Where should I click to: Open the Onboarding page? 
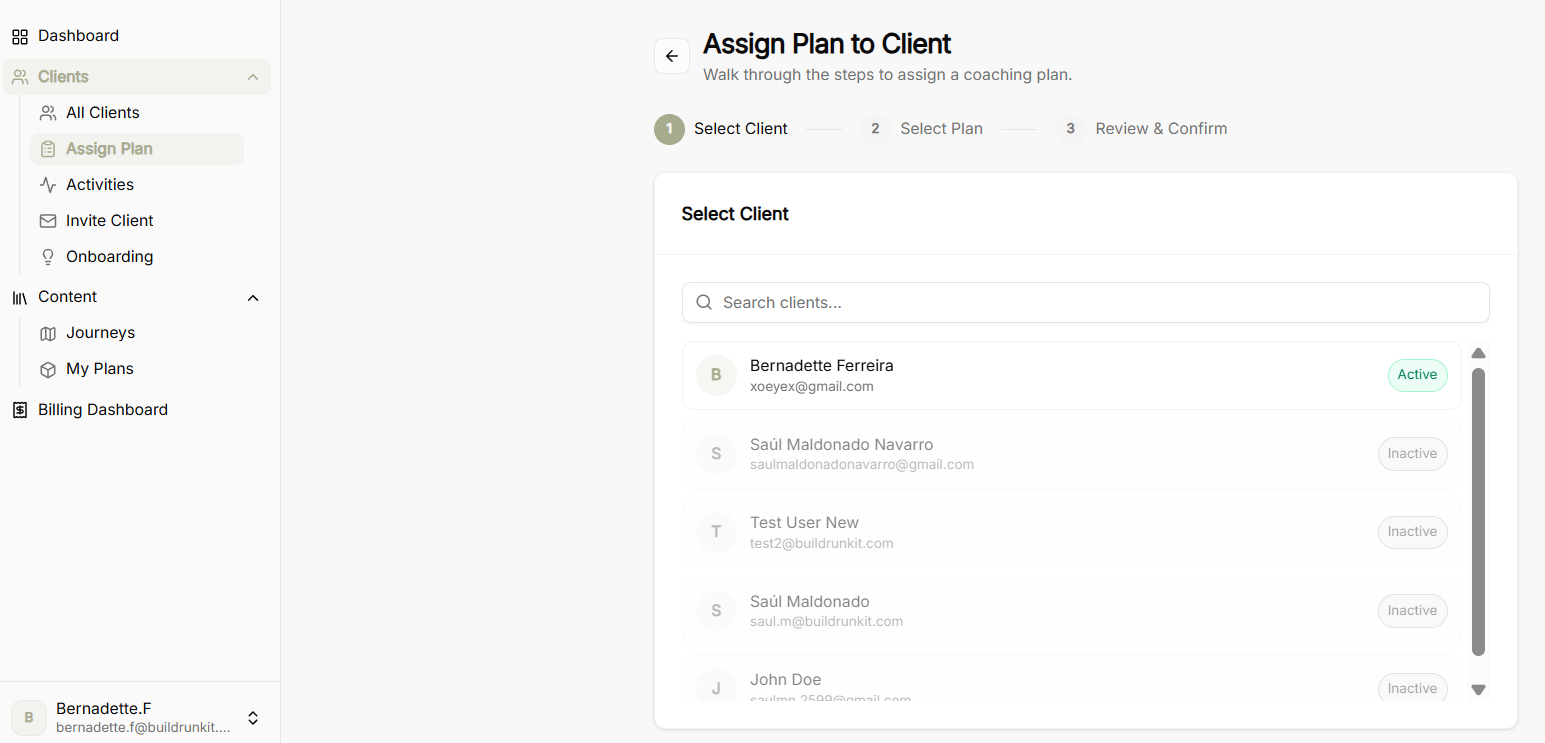pos(109,257)
